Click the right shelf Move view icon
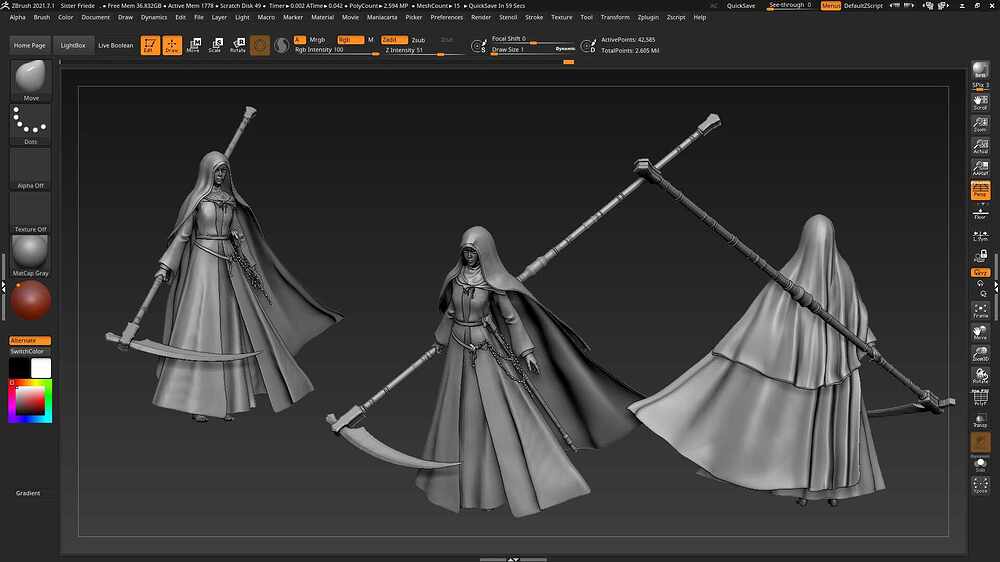The width and height of the screenshot is (1000, 562). pos(980,332)
